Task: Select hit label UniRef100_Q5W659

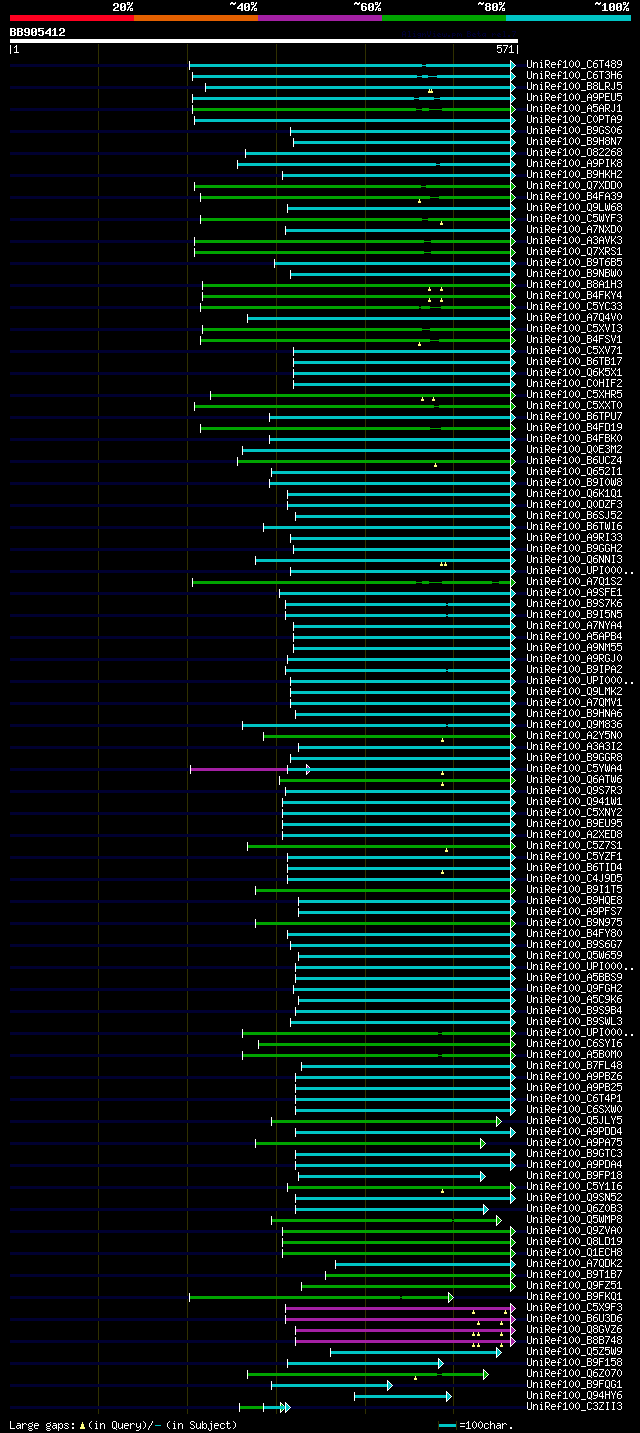Action: [574, 956]
